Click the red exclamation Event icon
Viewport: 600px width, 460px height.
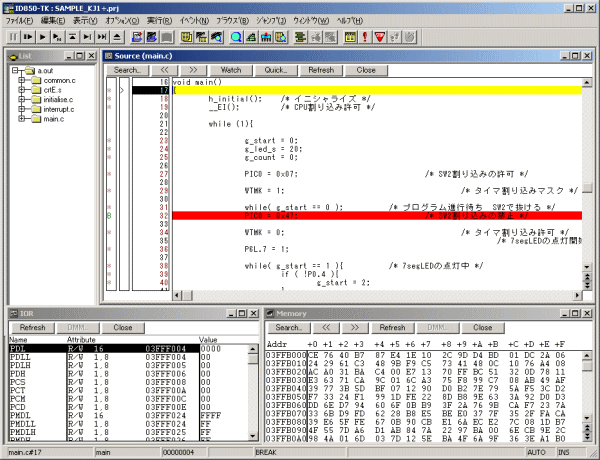tap(365, 37)
